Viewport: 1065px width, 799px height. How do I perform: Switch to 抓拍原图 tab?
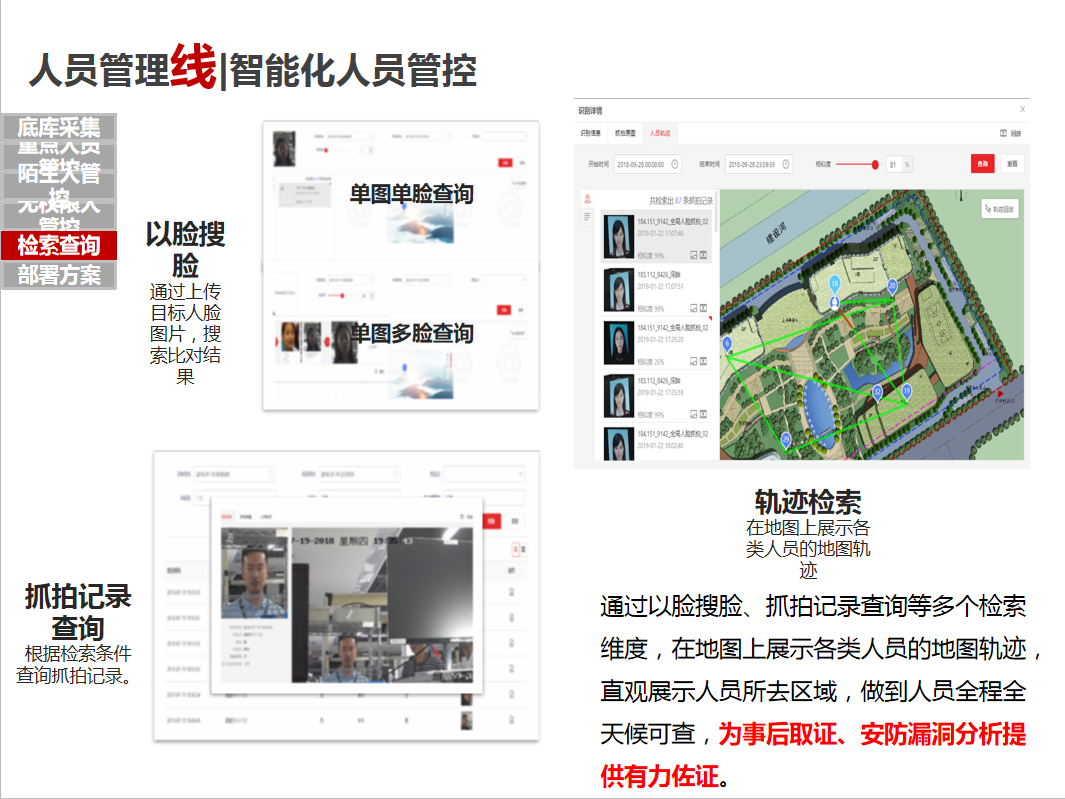tap(625, 133)
